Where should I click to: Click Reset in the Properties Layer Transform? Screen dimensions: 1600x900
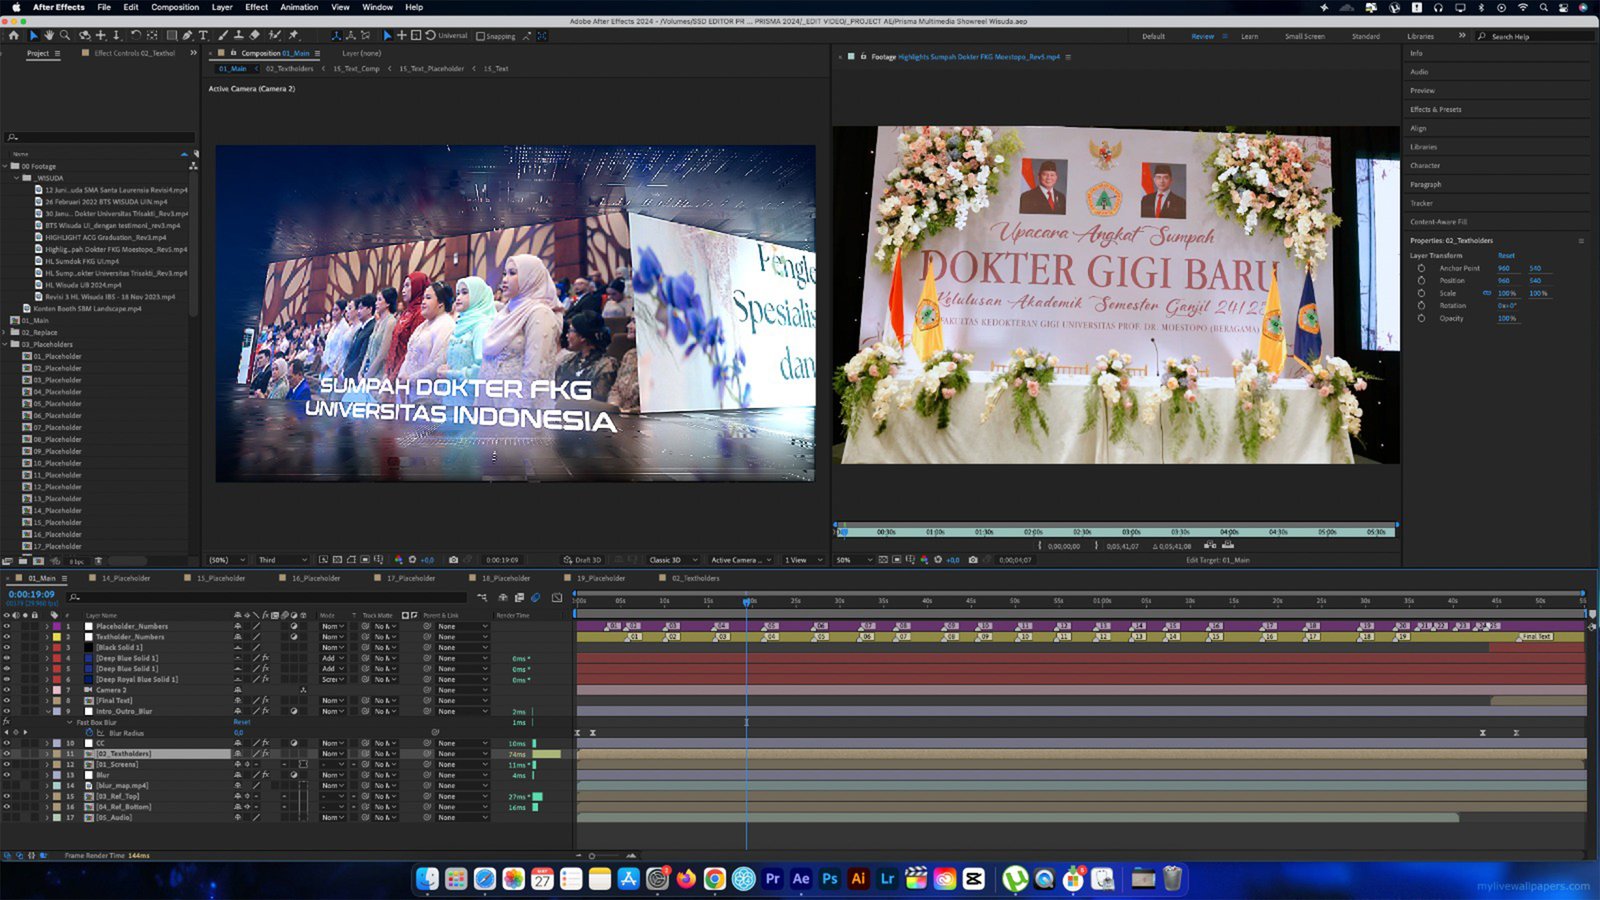[x=1506, y=255]
